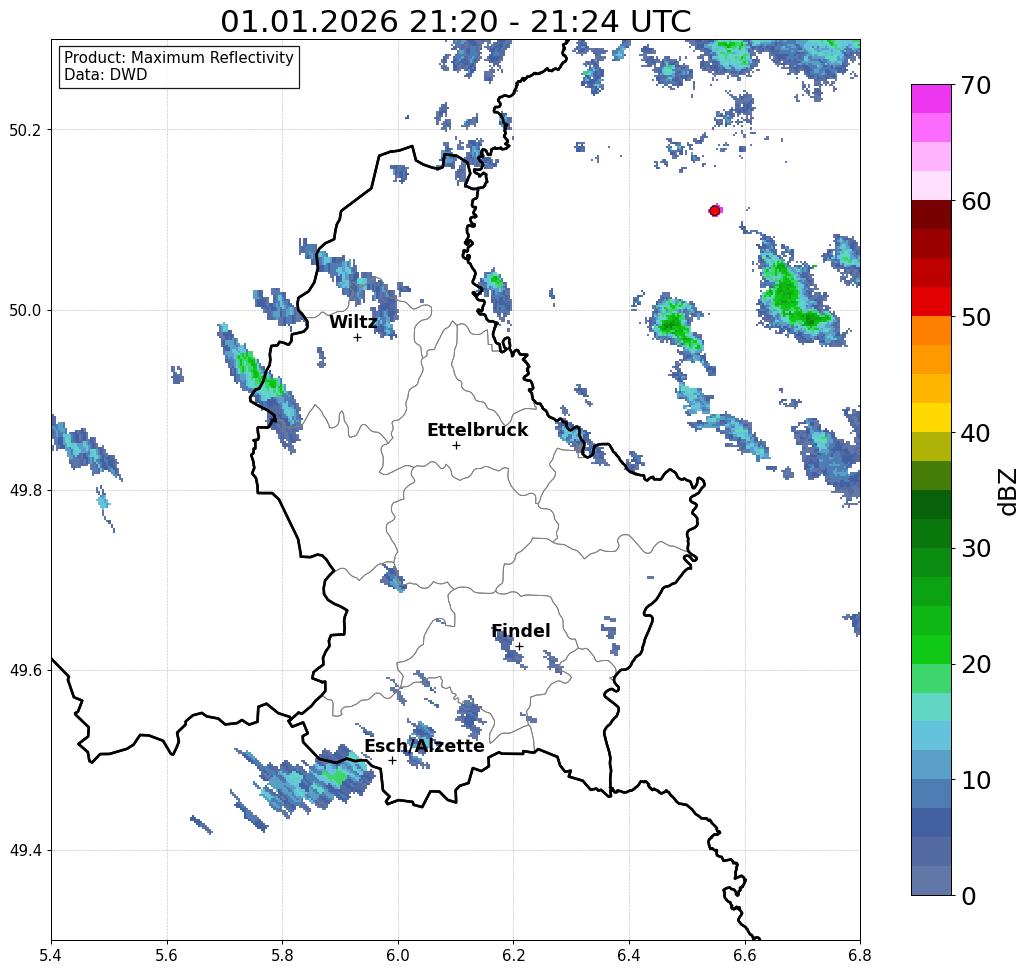Click the longitude label 6.4
1029x973 pixels.
point(629,955)
